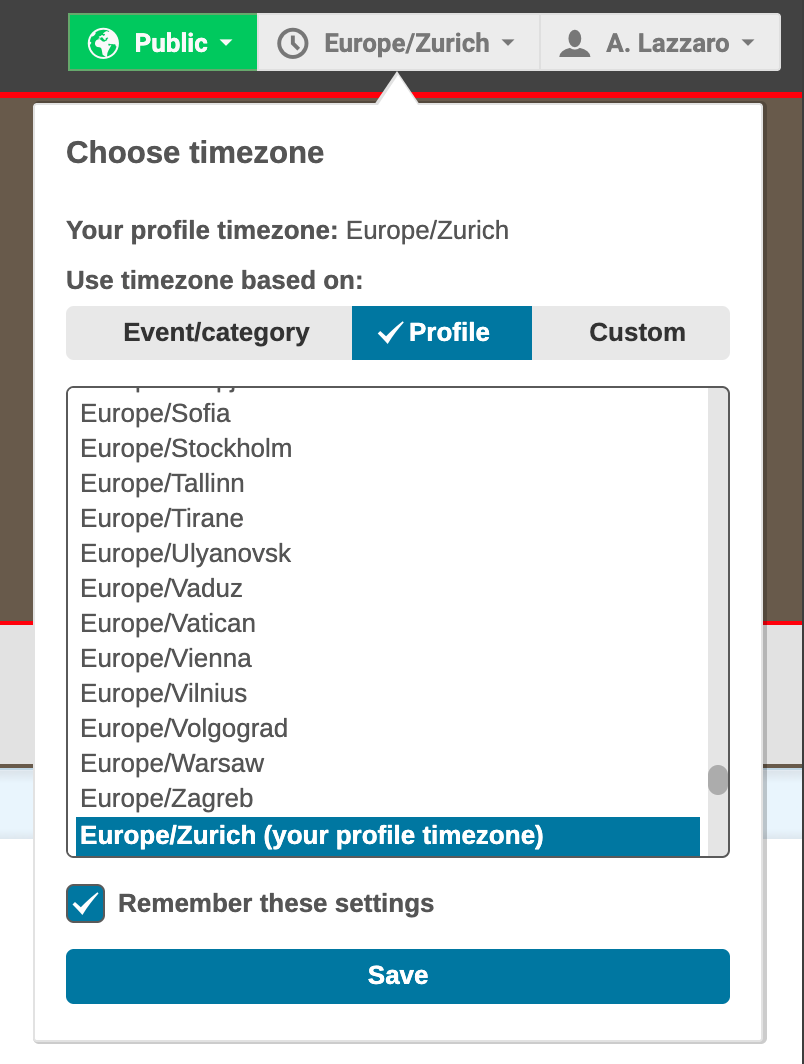Select Custom timezone option
Image resolution: width=804 pixels, height=1064 pixels.
pos(637,333)
